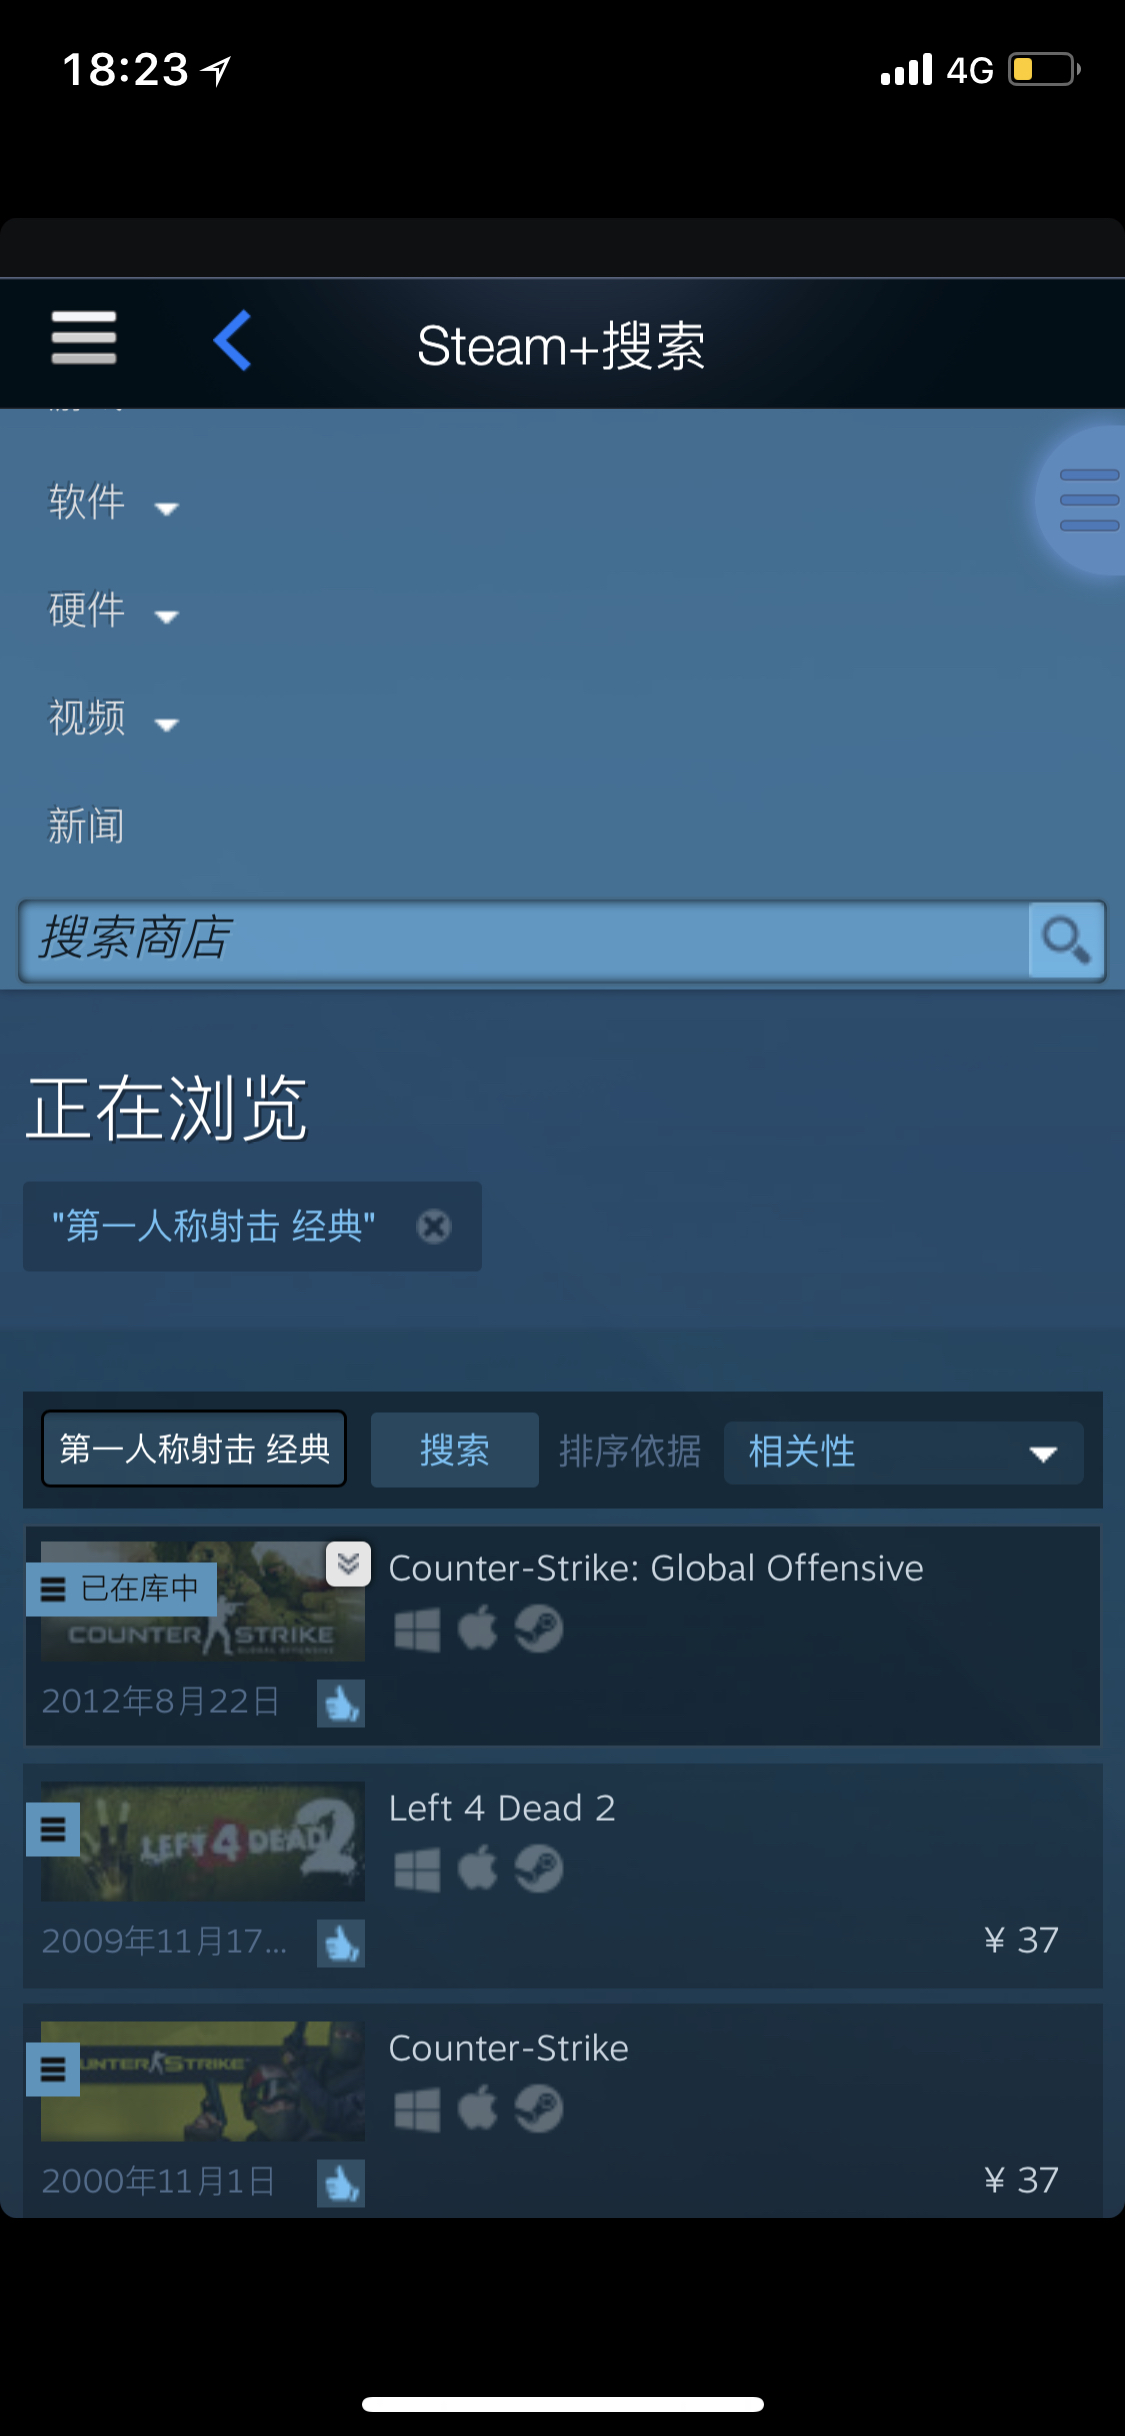Viewport: 1125px width, 2436px height.
Task: Open the hamburger main menu
Action: [x=84, y=337]
